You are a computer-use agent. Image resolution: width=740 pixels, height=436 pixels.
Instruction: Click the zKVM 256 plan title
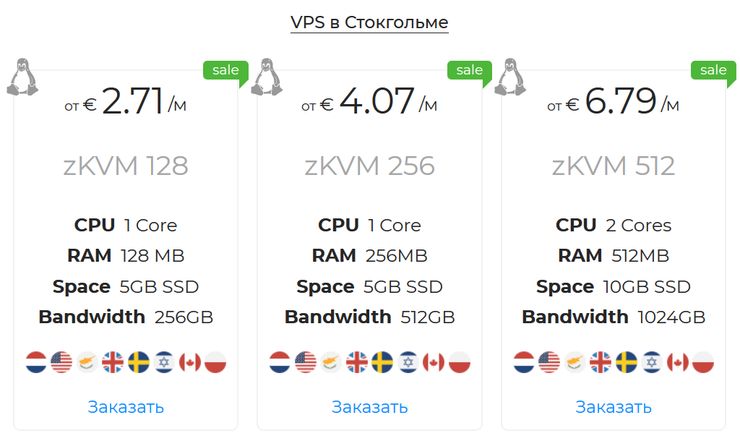370,166
